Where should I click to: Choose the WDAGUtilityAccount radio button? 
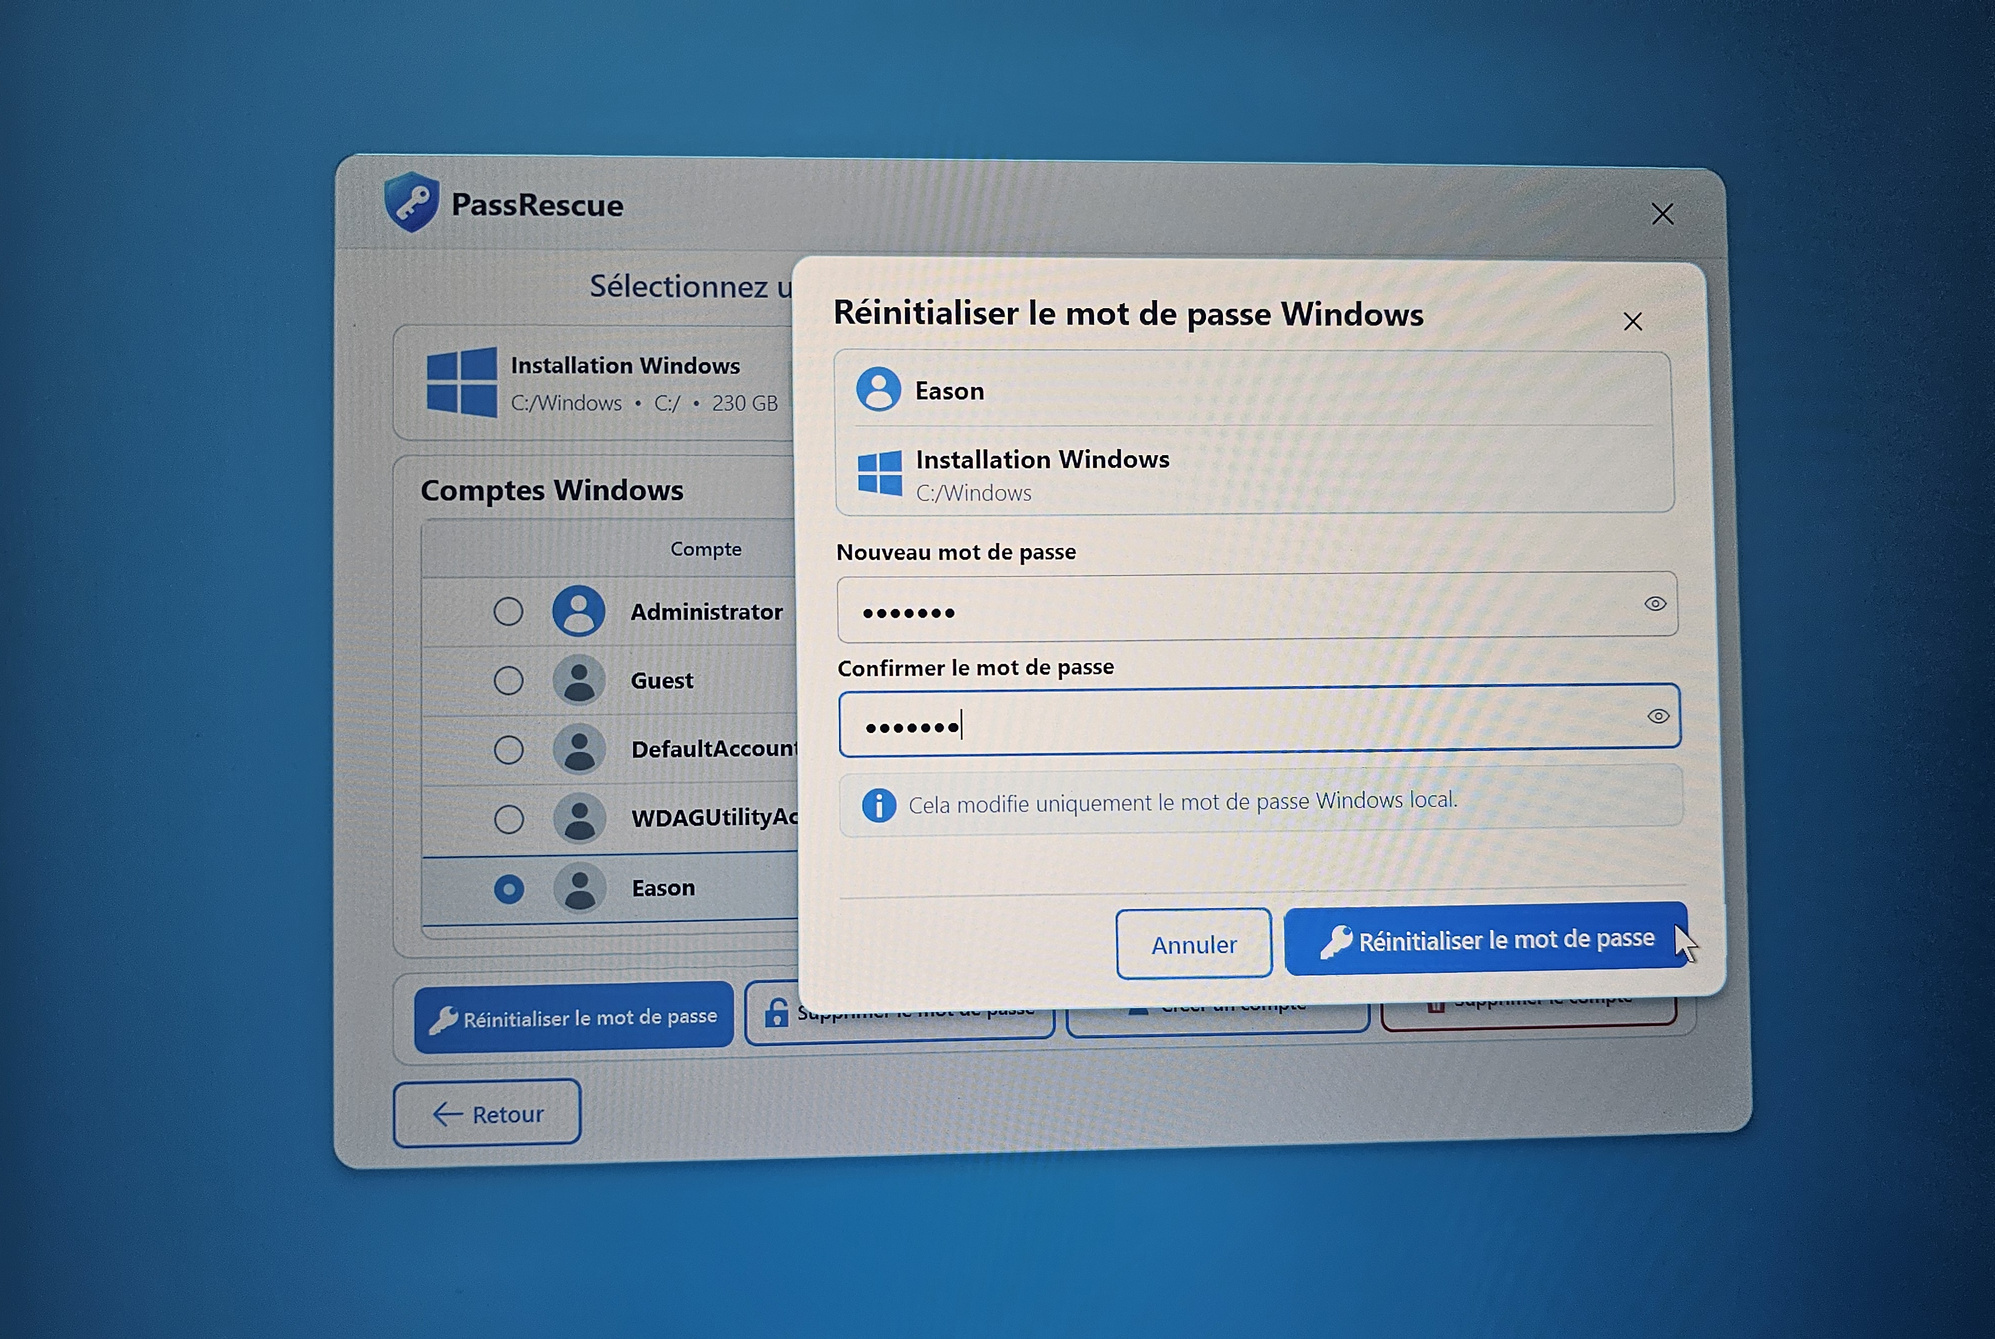point(509,819)
